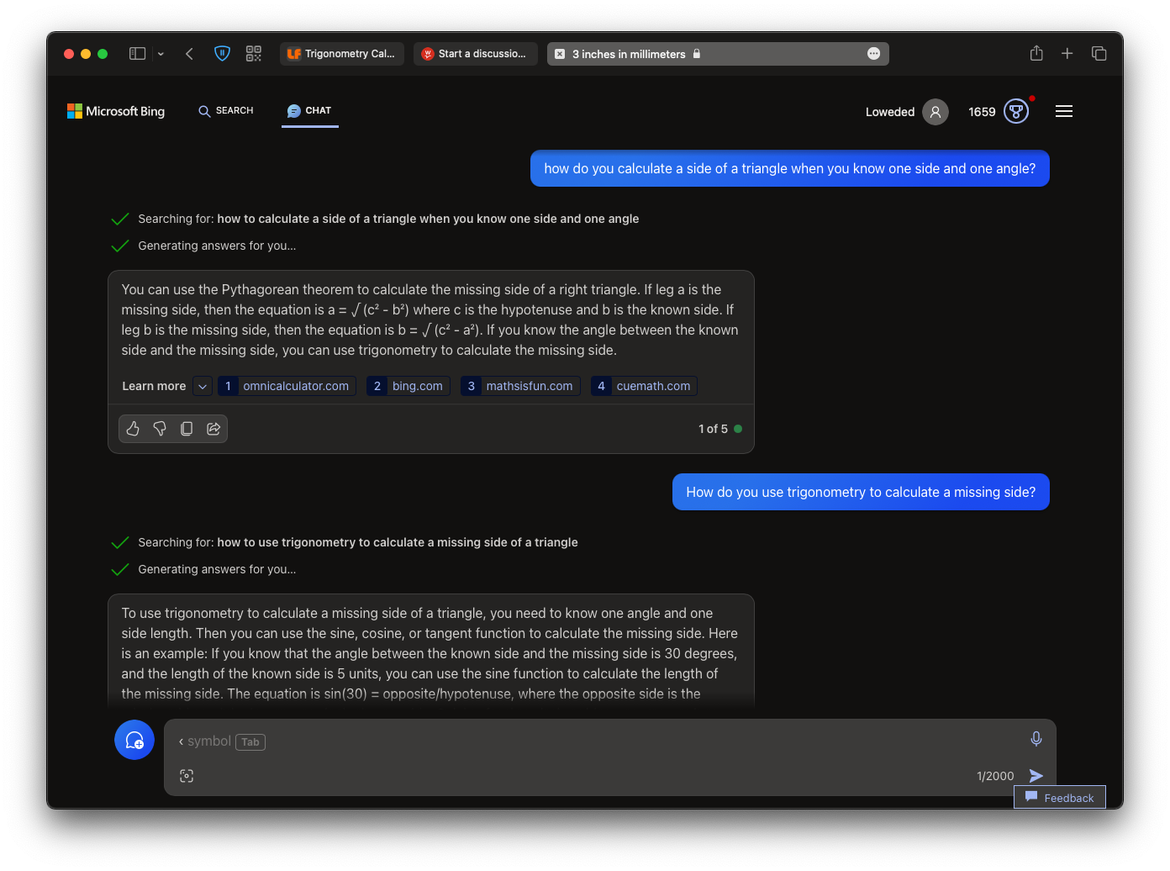Click the Feedback button

pos(1059,797)
